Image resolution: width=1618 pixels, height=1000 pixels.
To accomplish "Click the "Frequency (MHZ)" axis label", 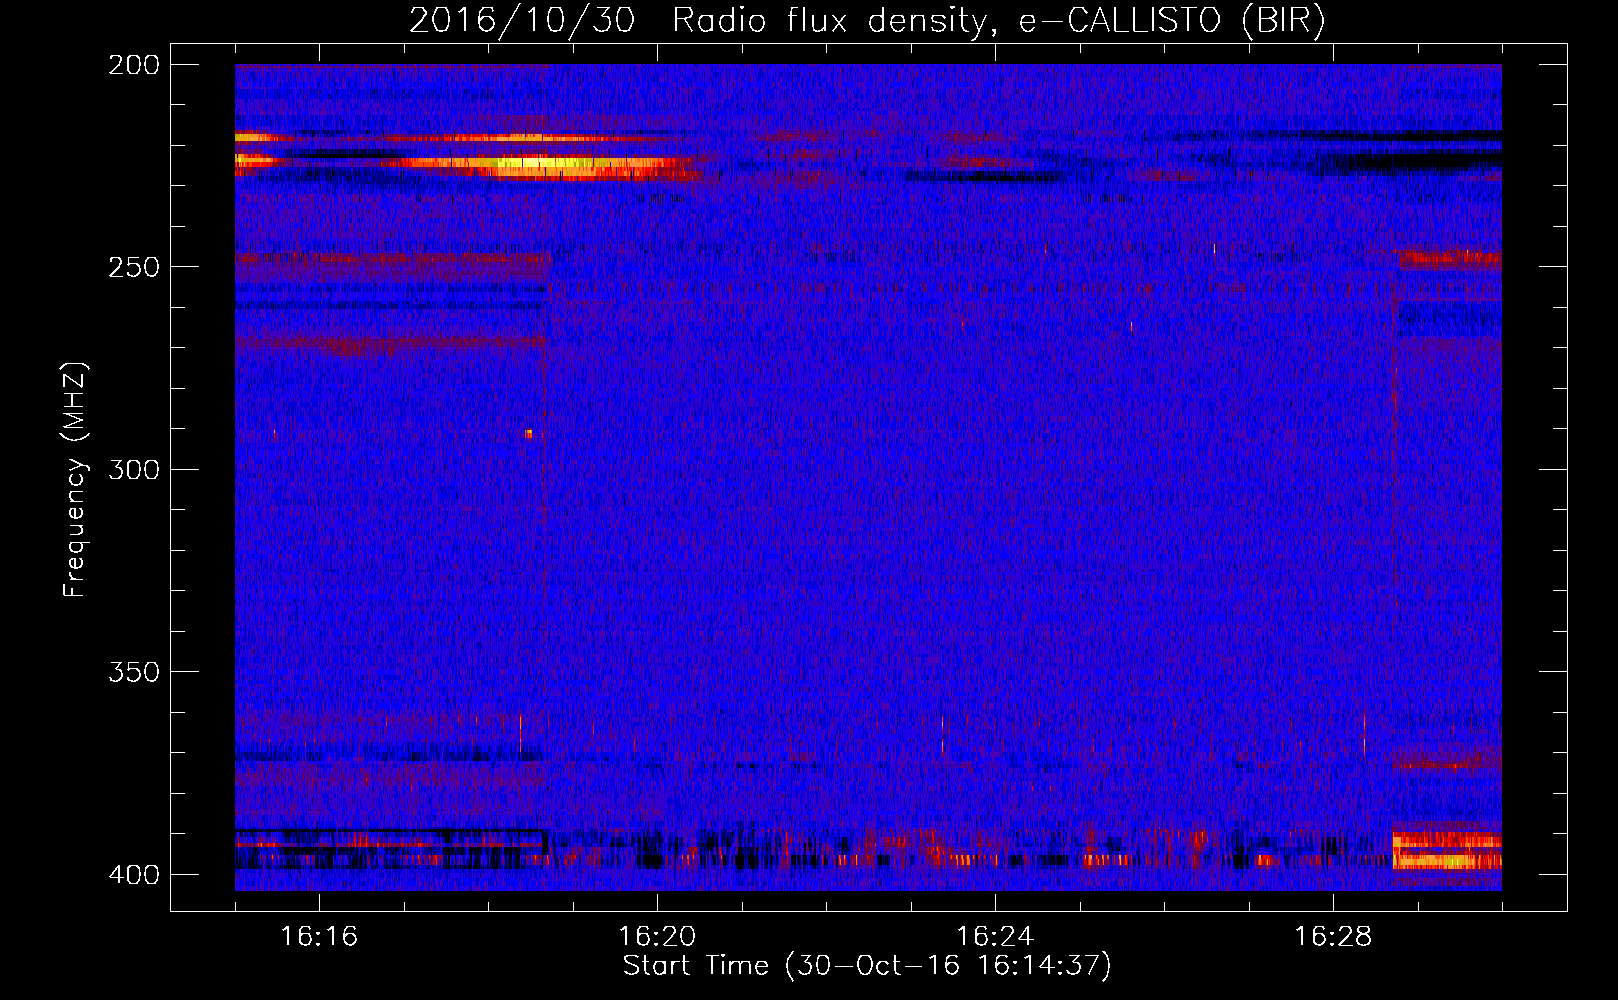I will click(x=75, y=479).
